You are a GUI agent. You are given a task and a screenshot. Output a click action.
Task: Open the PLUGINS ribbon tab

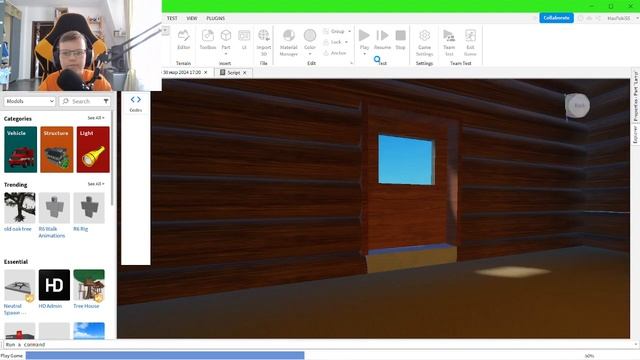pyautogui.click(x=216, y=18)
